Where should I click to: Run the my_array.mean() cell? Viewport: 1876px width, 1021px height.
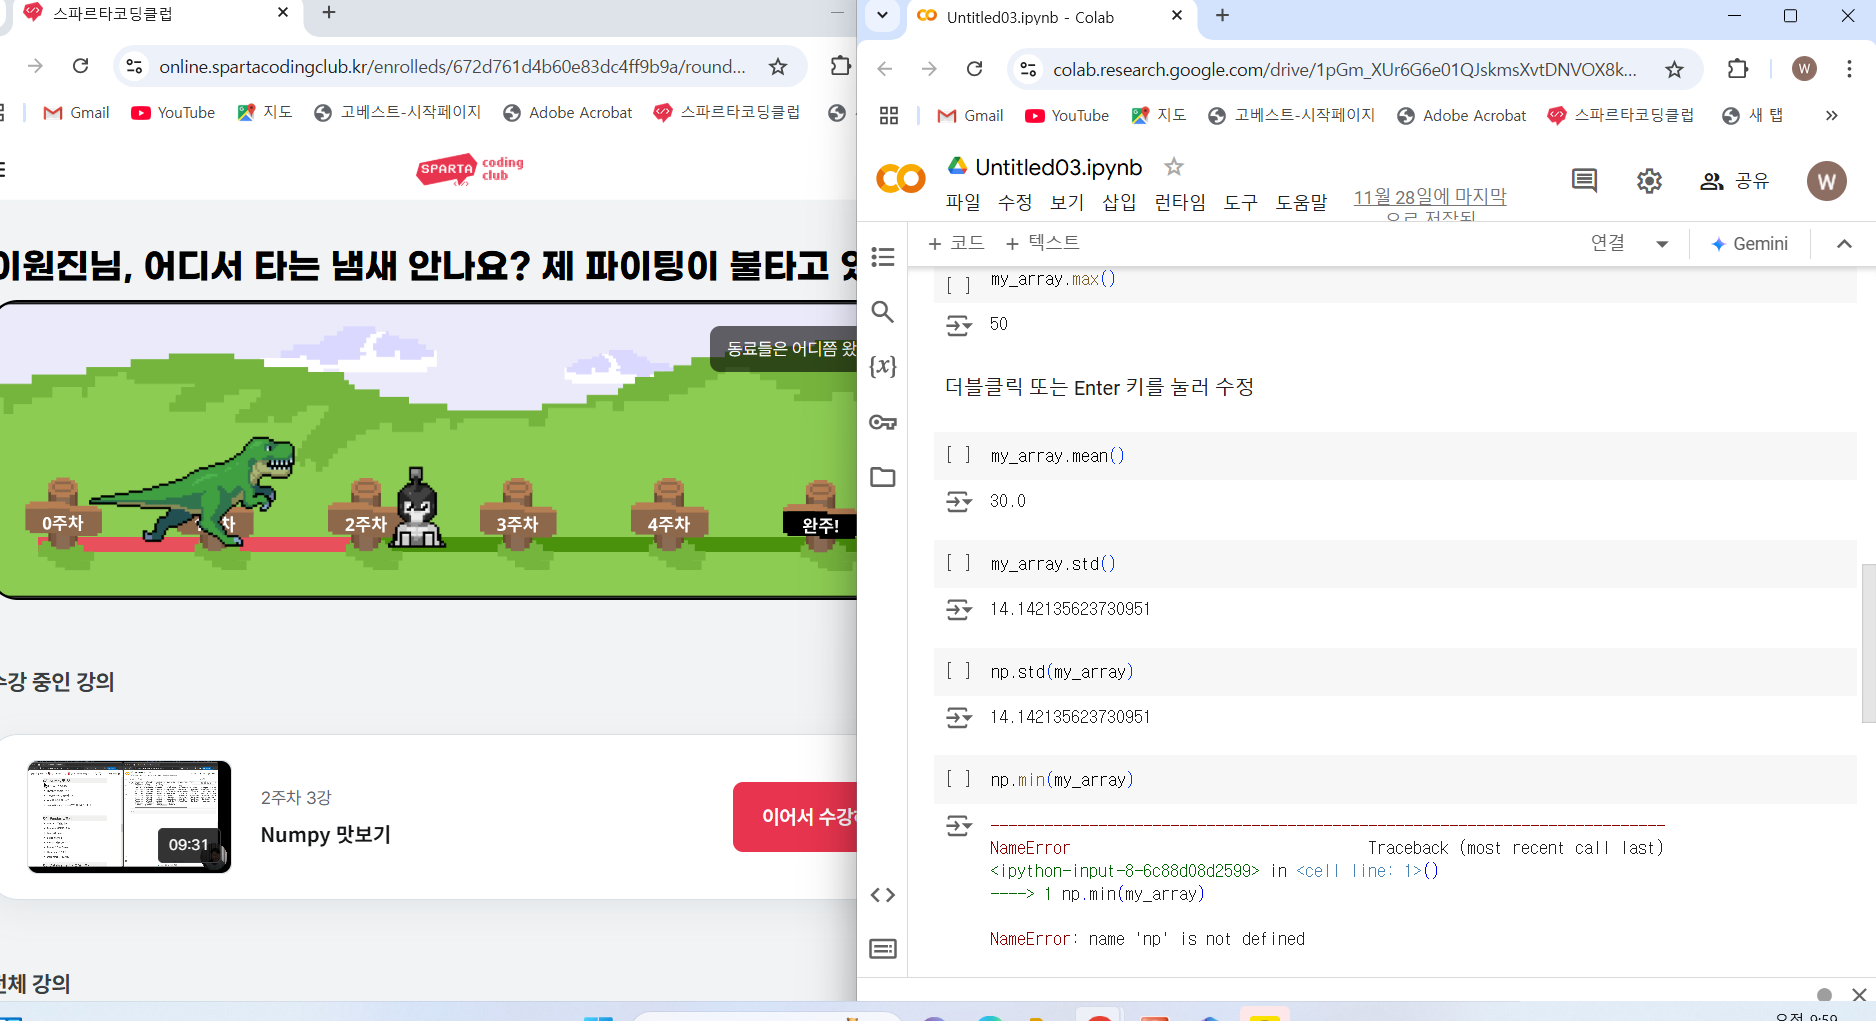(x=958, y=455)
